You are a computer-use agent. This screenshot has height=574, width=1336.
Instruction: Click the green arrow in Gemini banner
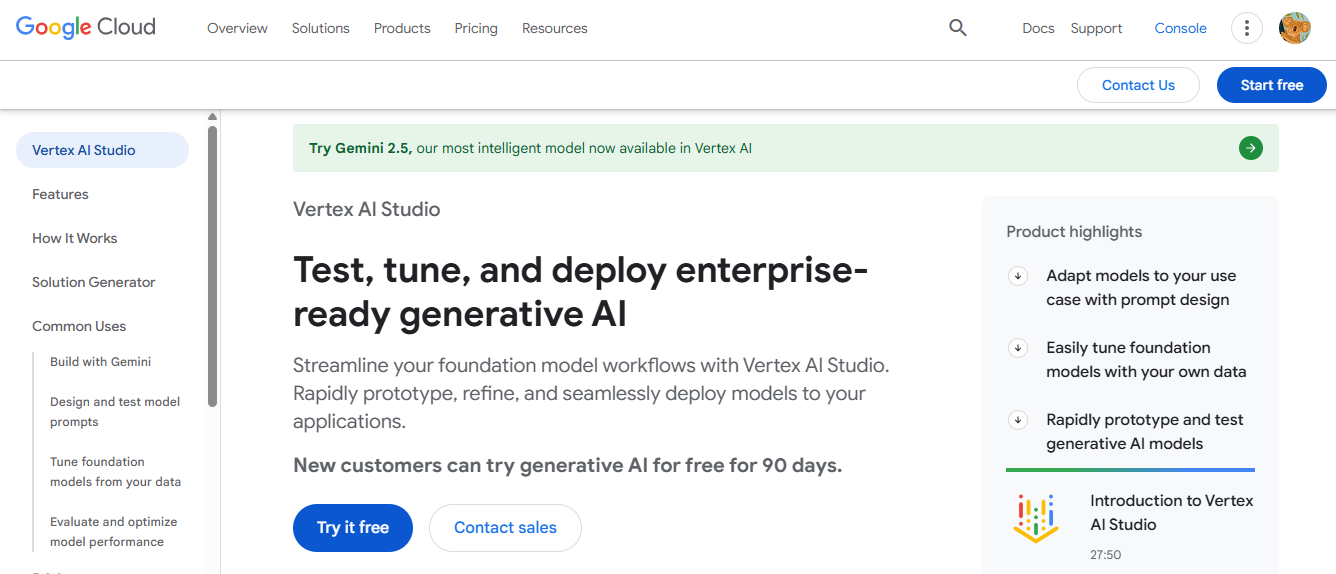click(x=1251, y=148)
